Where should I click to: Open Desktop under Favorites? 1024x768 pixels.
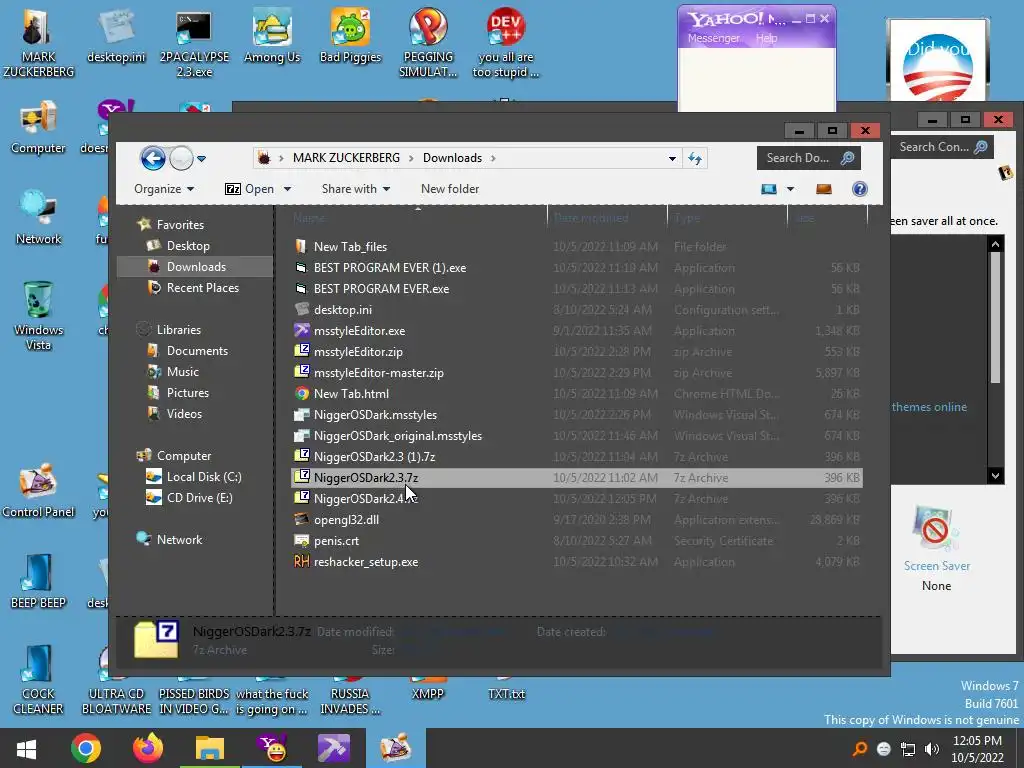188,246
